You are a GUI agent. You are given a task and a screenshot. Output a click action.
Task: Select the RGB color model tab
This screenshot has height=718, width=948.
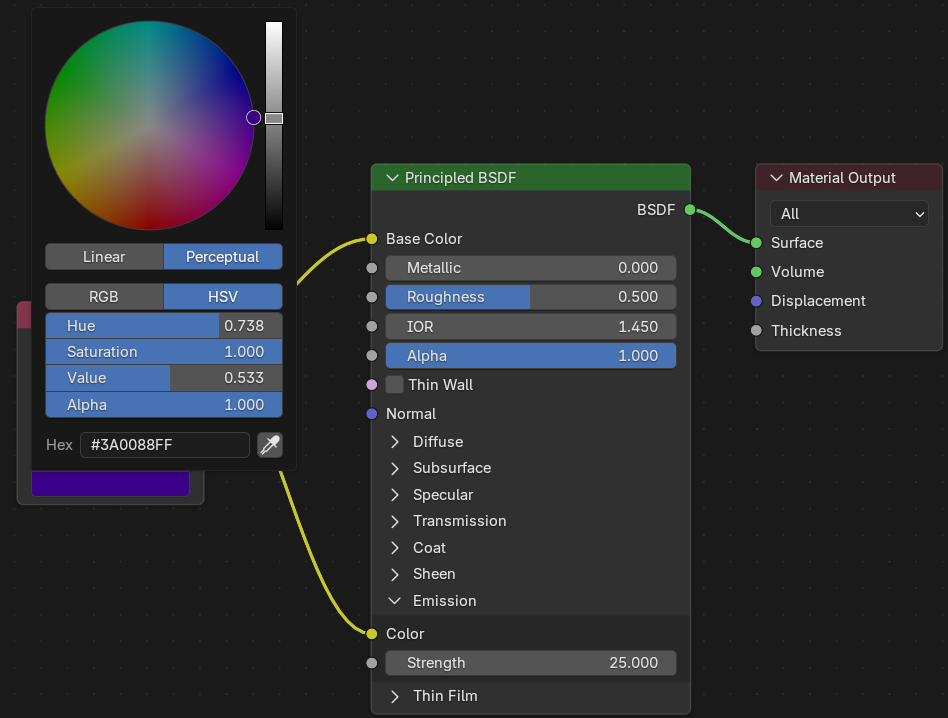click(104, 297)
